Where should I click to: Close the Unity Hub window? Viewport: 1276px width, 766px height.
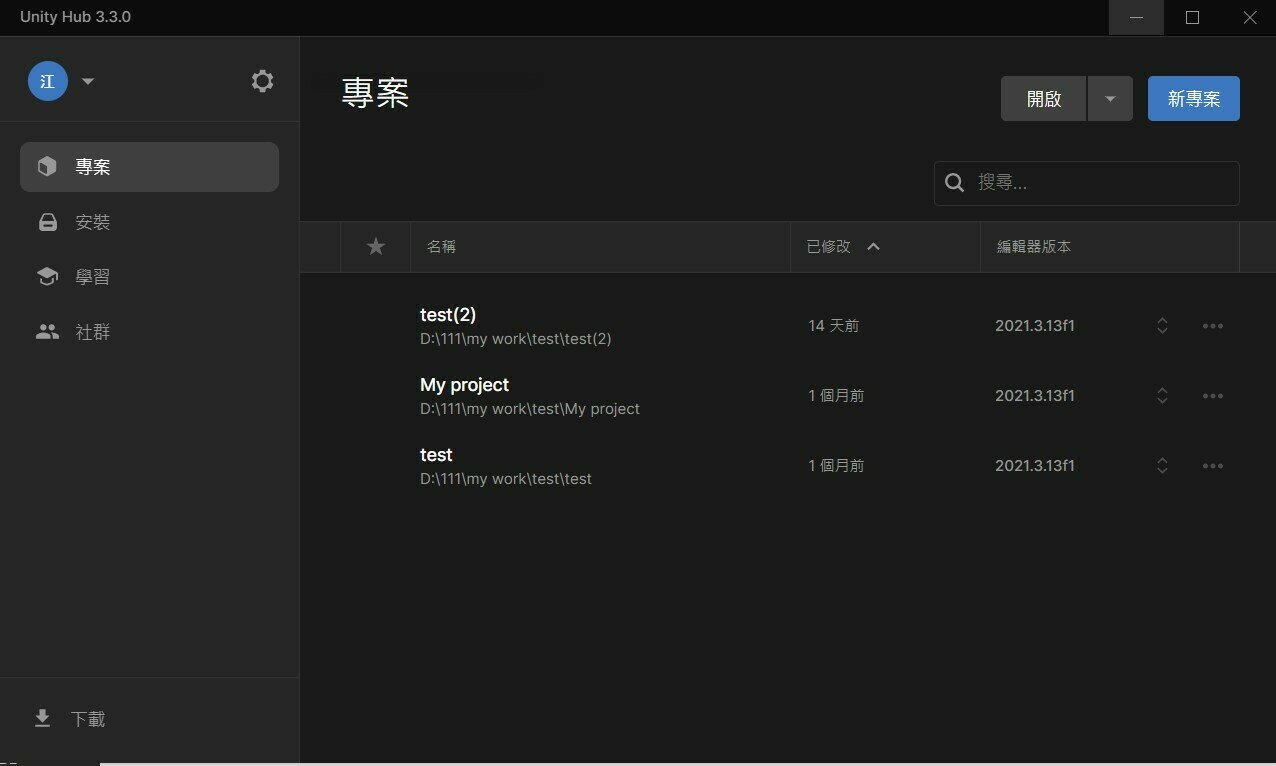1249,17
